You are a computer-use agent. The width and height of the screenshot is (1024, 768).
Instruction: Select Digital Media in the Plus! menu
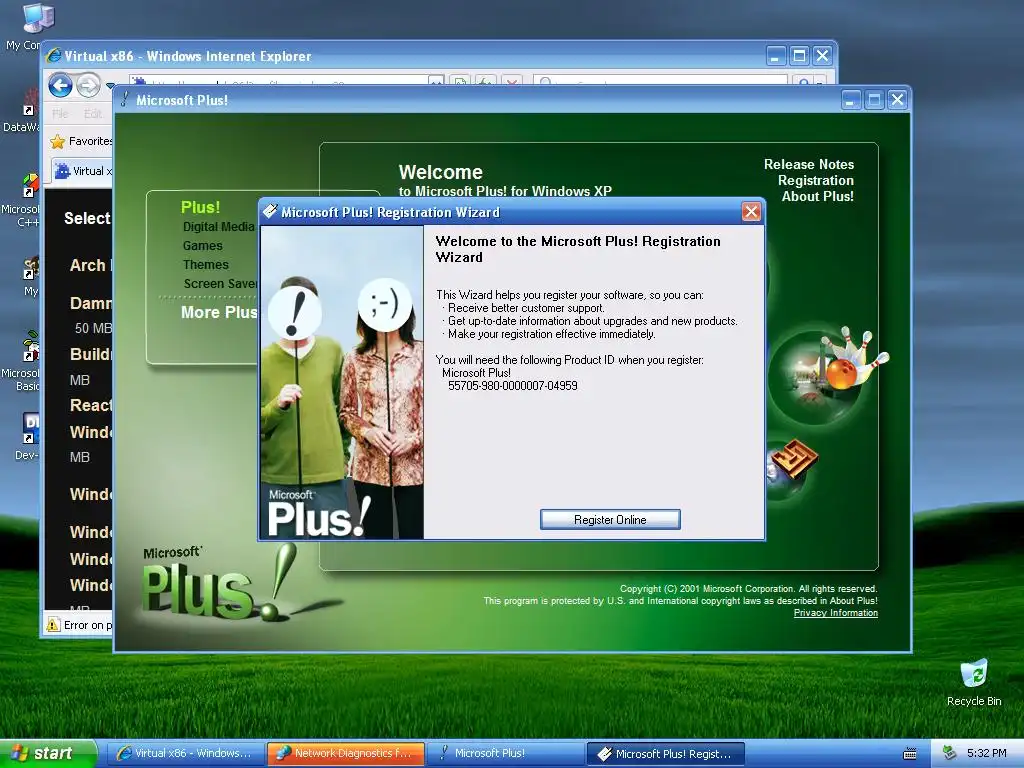coord(218,227)
